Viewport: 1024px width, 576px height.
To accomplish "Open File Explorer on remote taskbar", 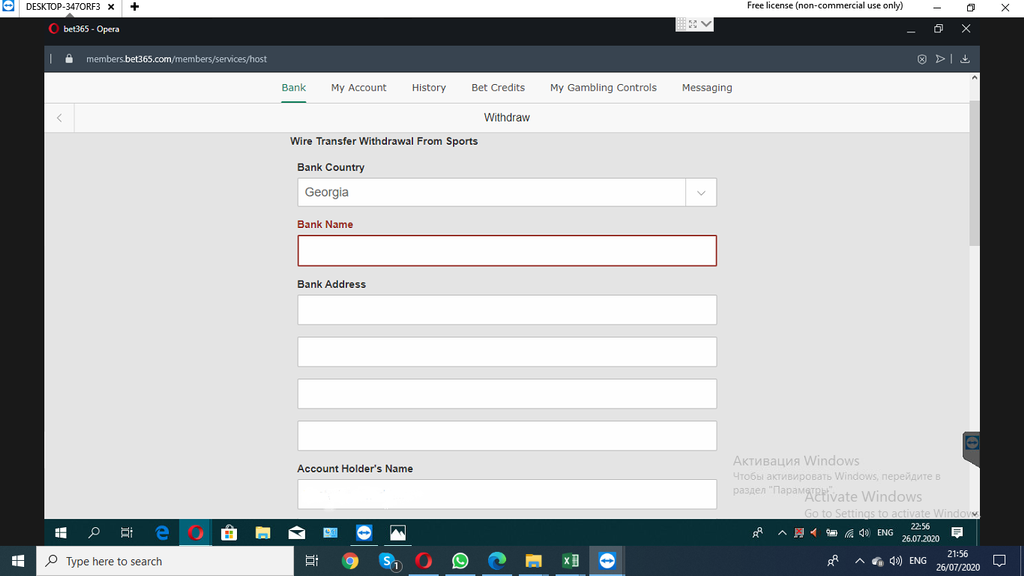I will click(263, 533).
